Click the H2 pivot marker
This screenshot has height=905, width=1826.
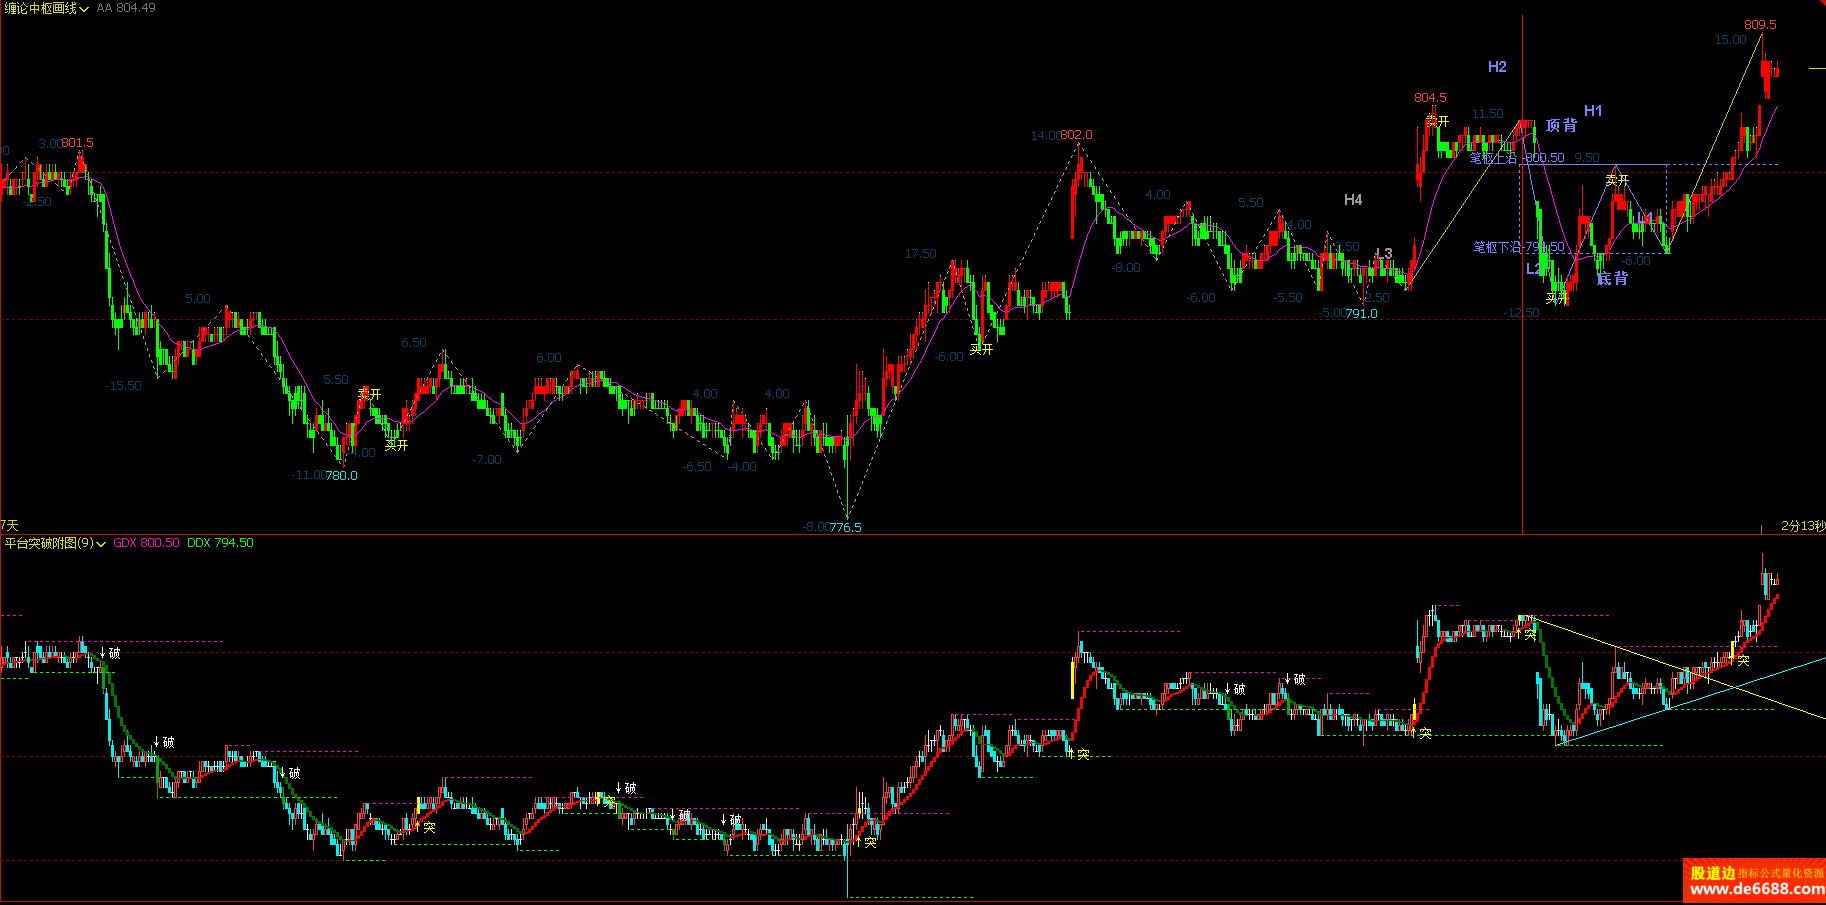tap(1497, 67)
